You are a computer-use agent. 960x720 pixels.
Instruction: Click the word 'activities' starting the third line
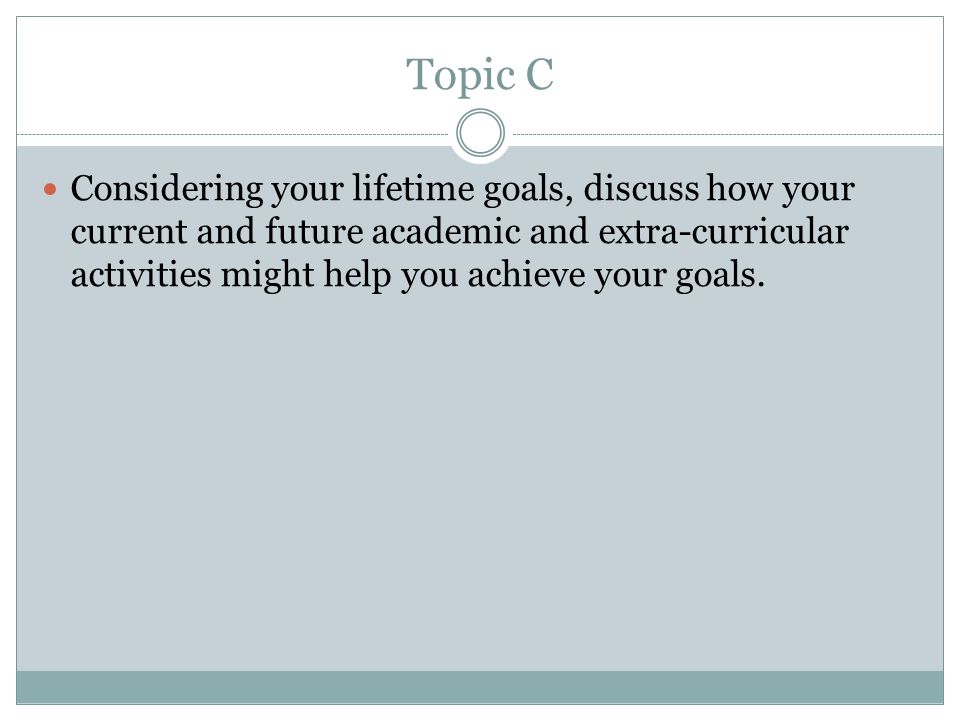pos(141,274)
